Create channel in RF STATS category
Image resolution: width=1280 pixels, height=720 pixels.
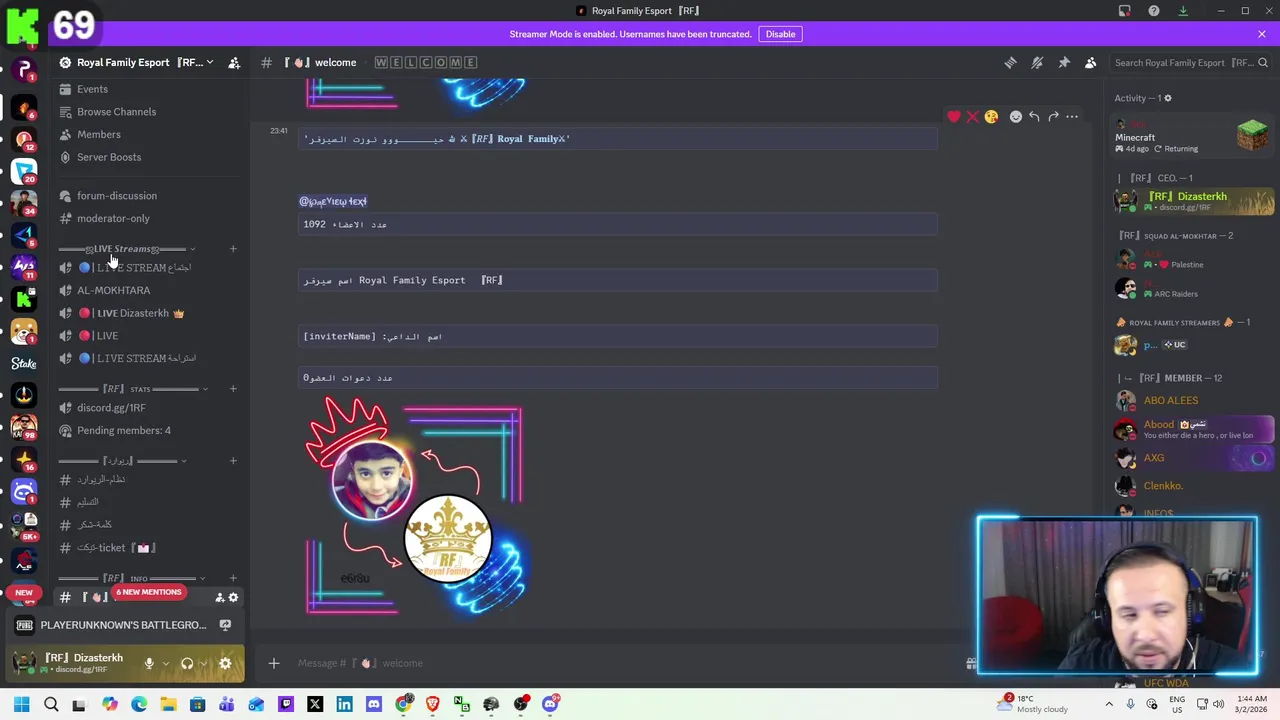click(x=233, y=389)
